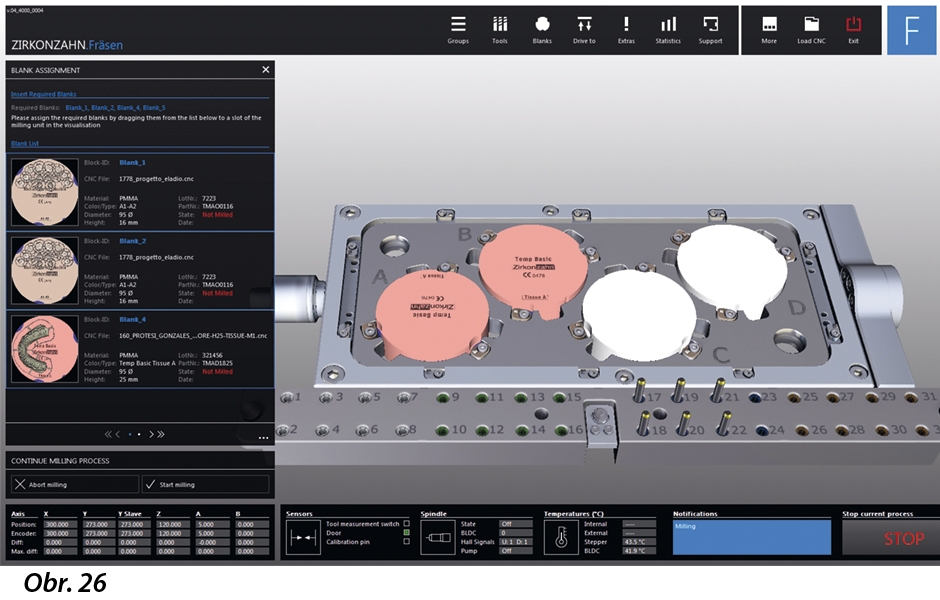
Task: Click Hall Signals value field
Action: click(516, 542)
